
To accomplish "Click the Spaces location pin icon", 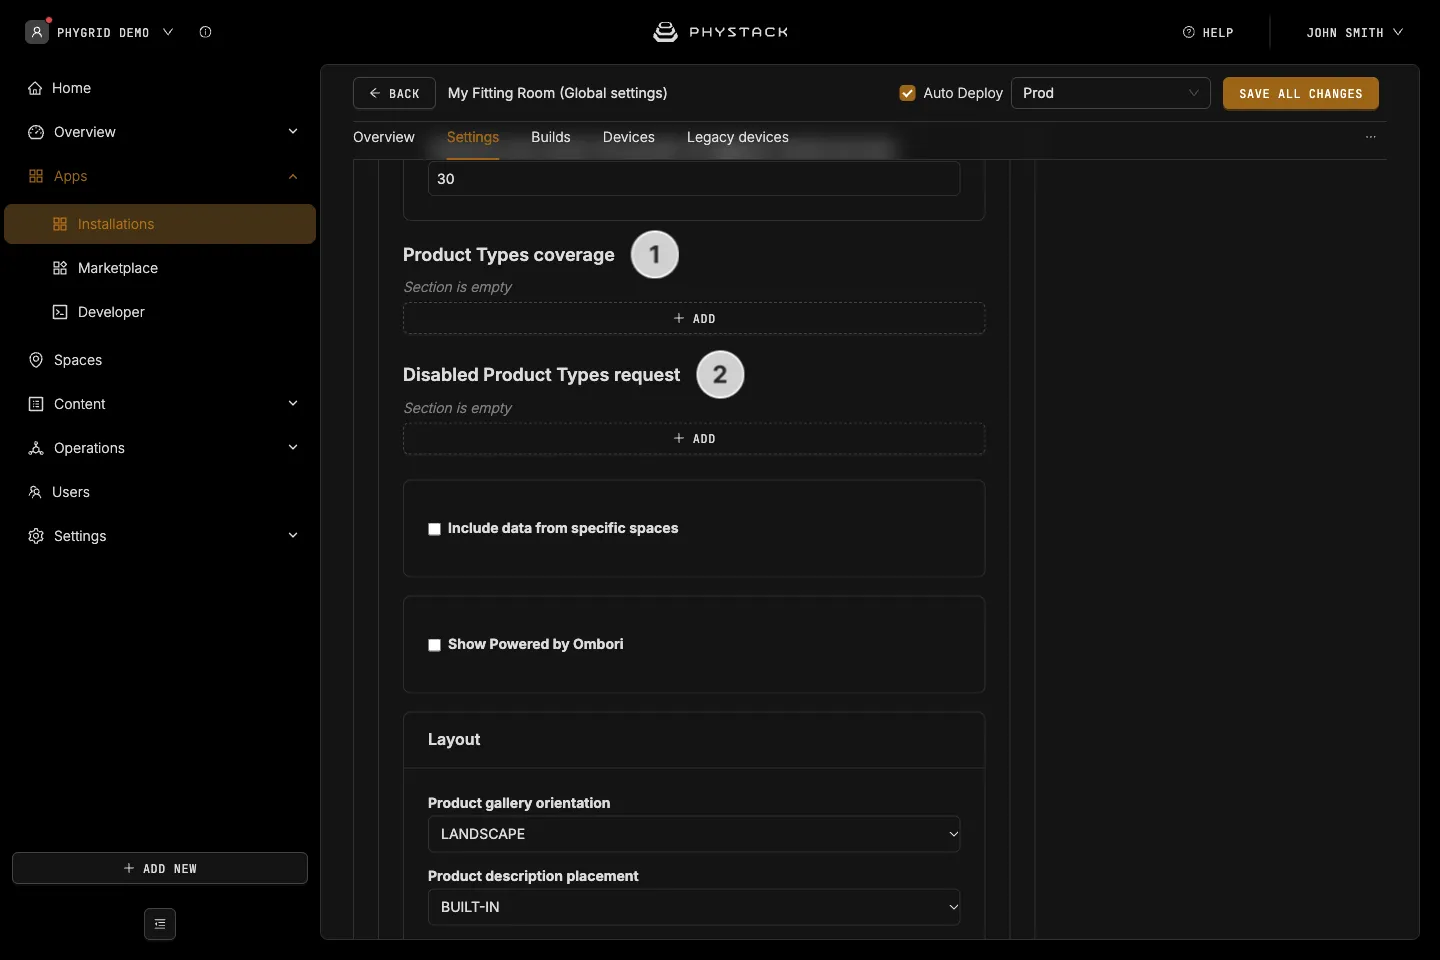I will (36, 360).
